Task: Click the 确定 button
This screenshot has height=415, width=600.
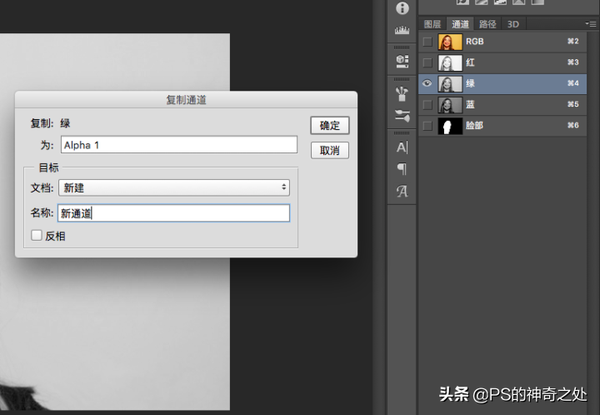Action: click(329, 125)
